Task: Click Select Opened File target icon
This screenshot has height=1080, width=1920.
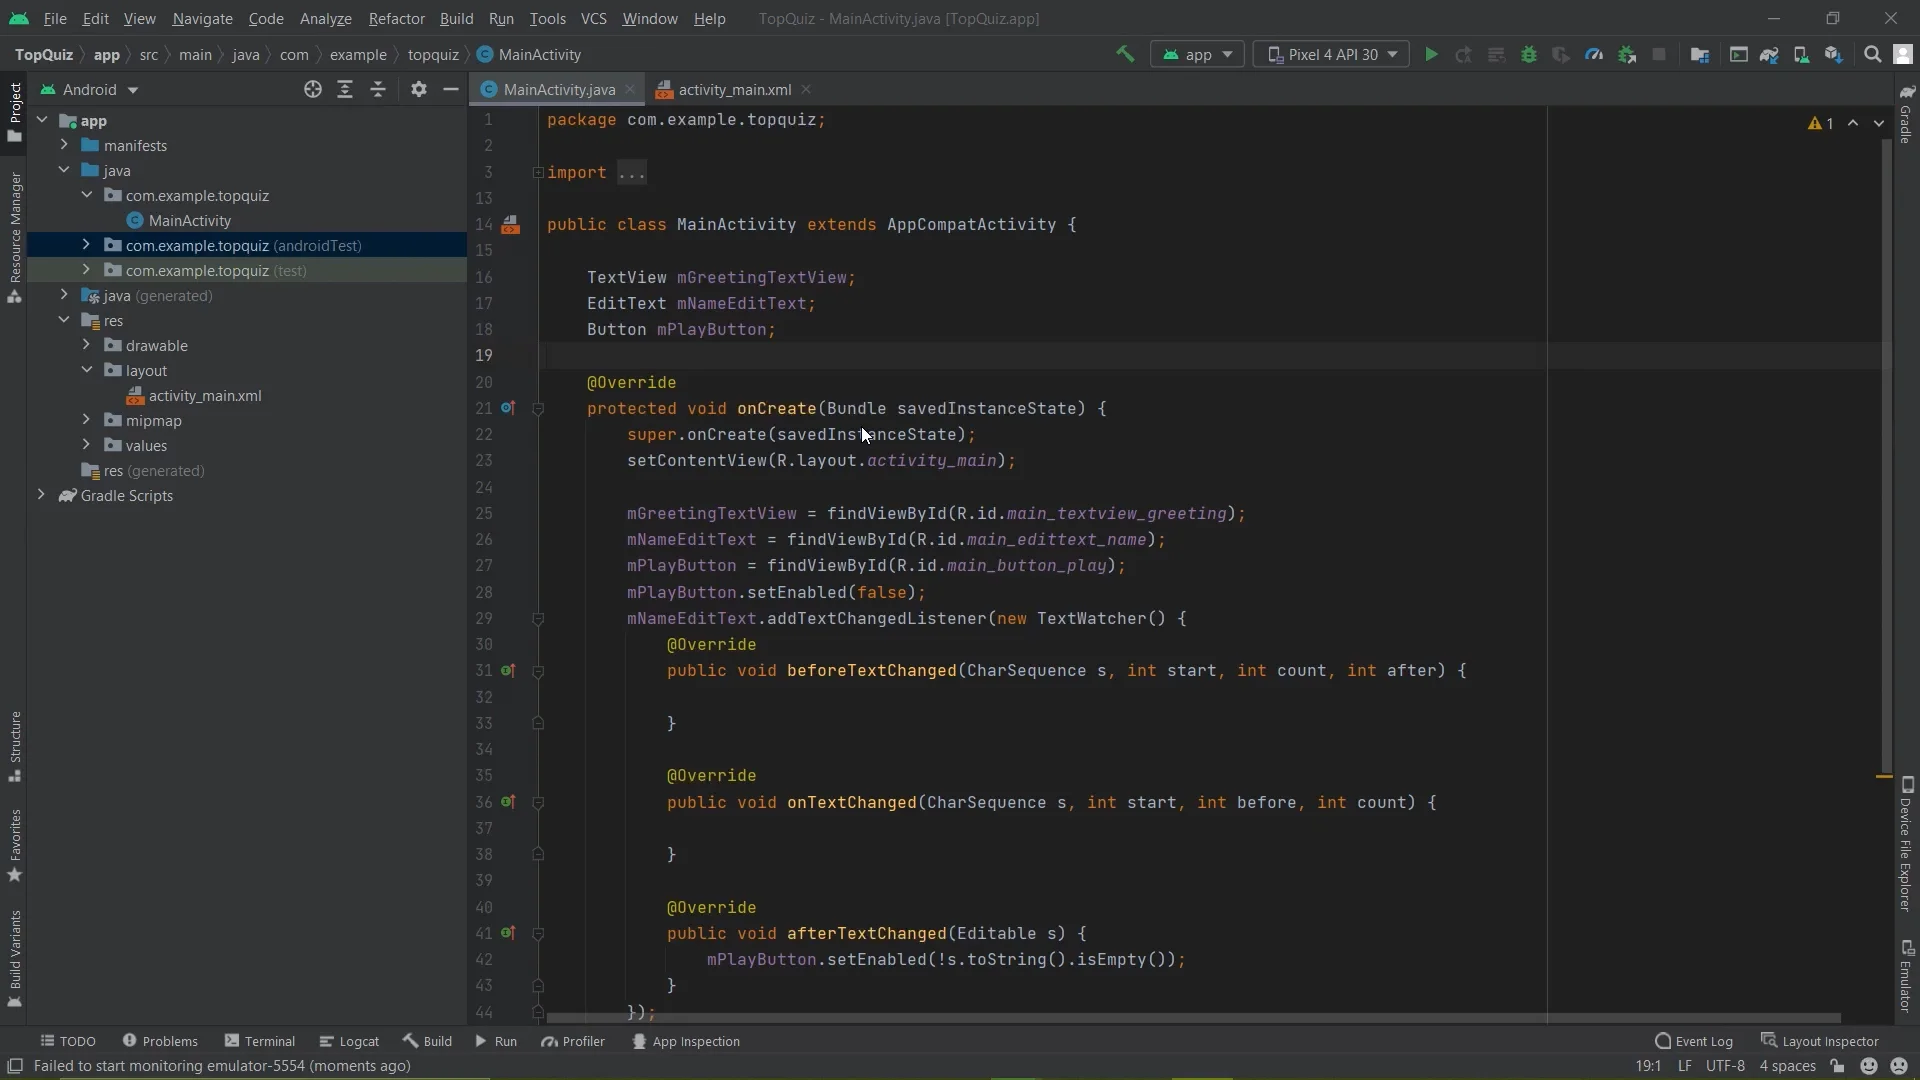Action: (x=313, y=90)
